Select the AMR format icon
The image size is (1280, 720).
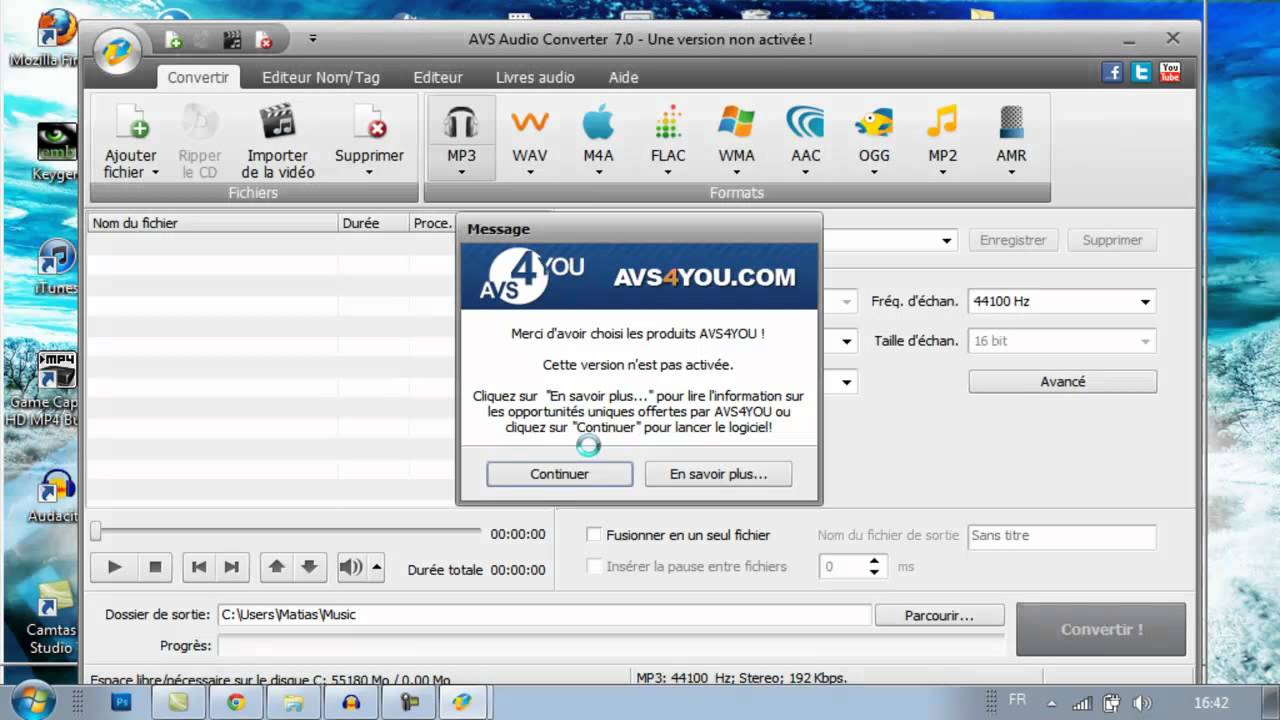pyautogui.click(x=1011, y=124)
